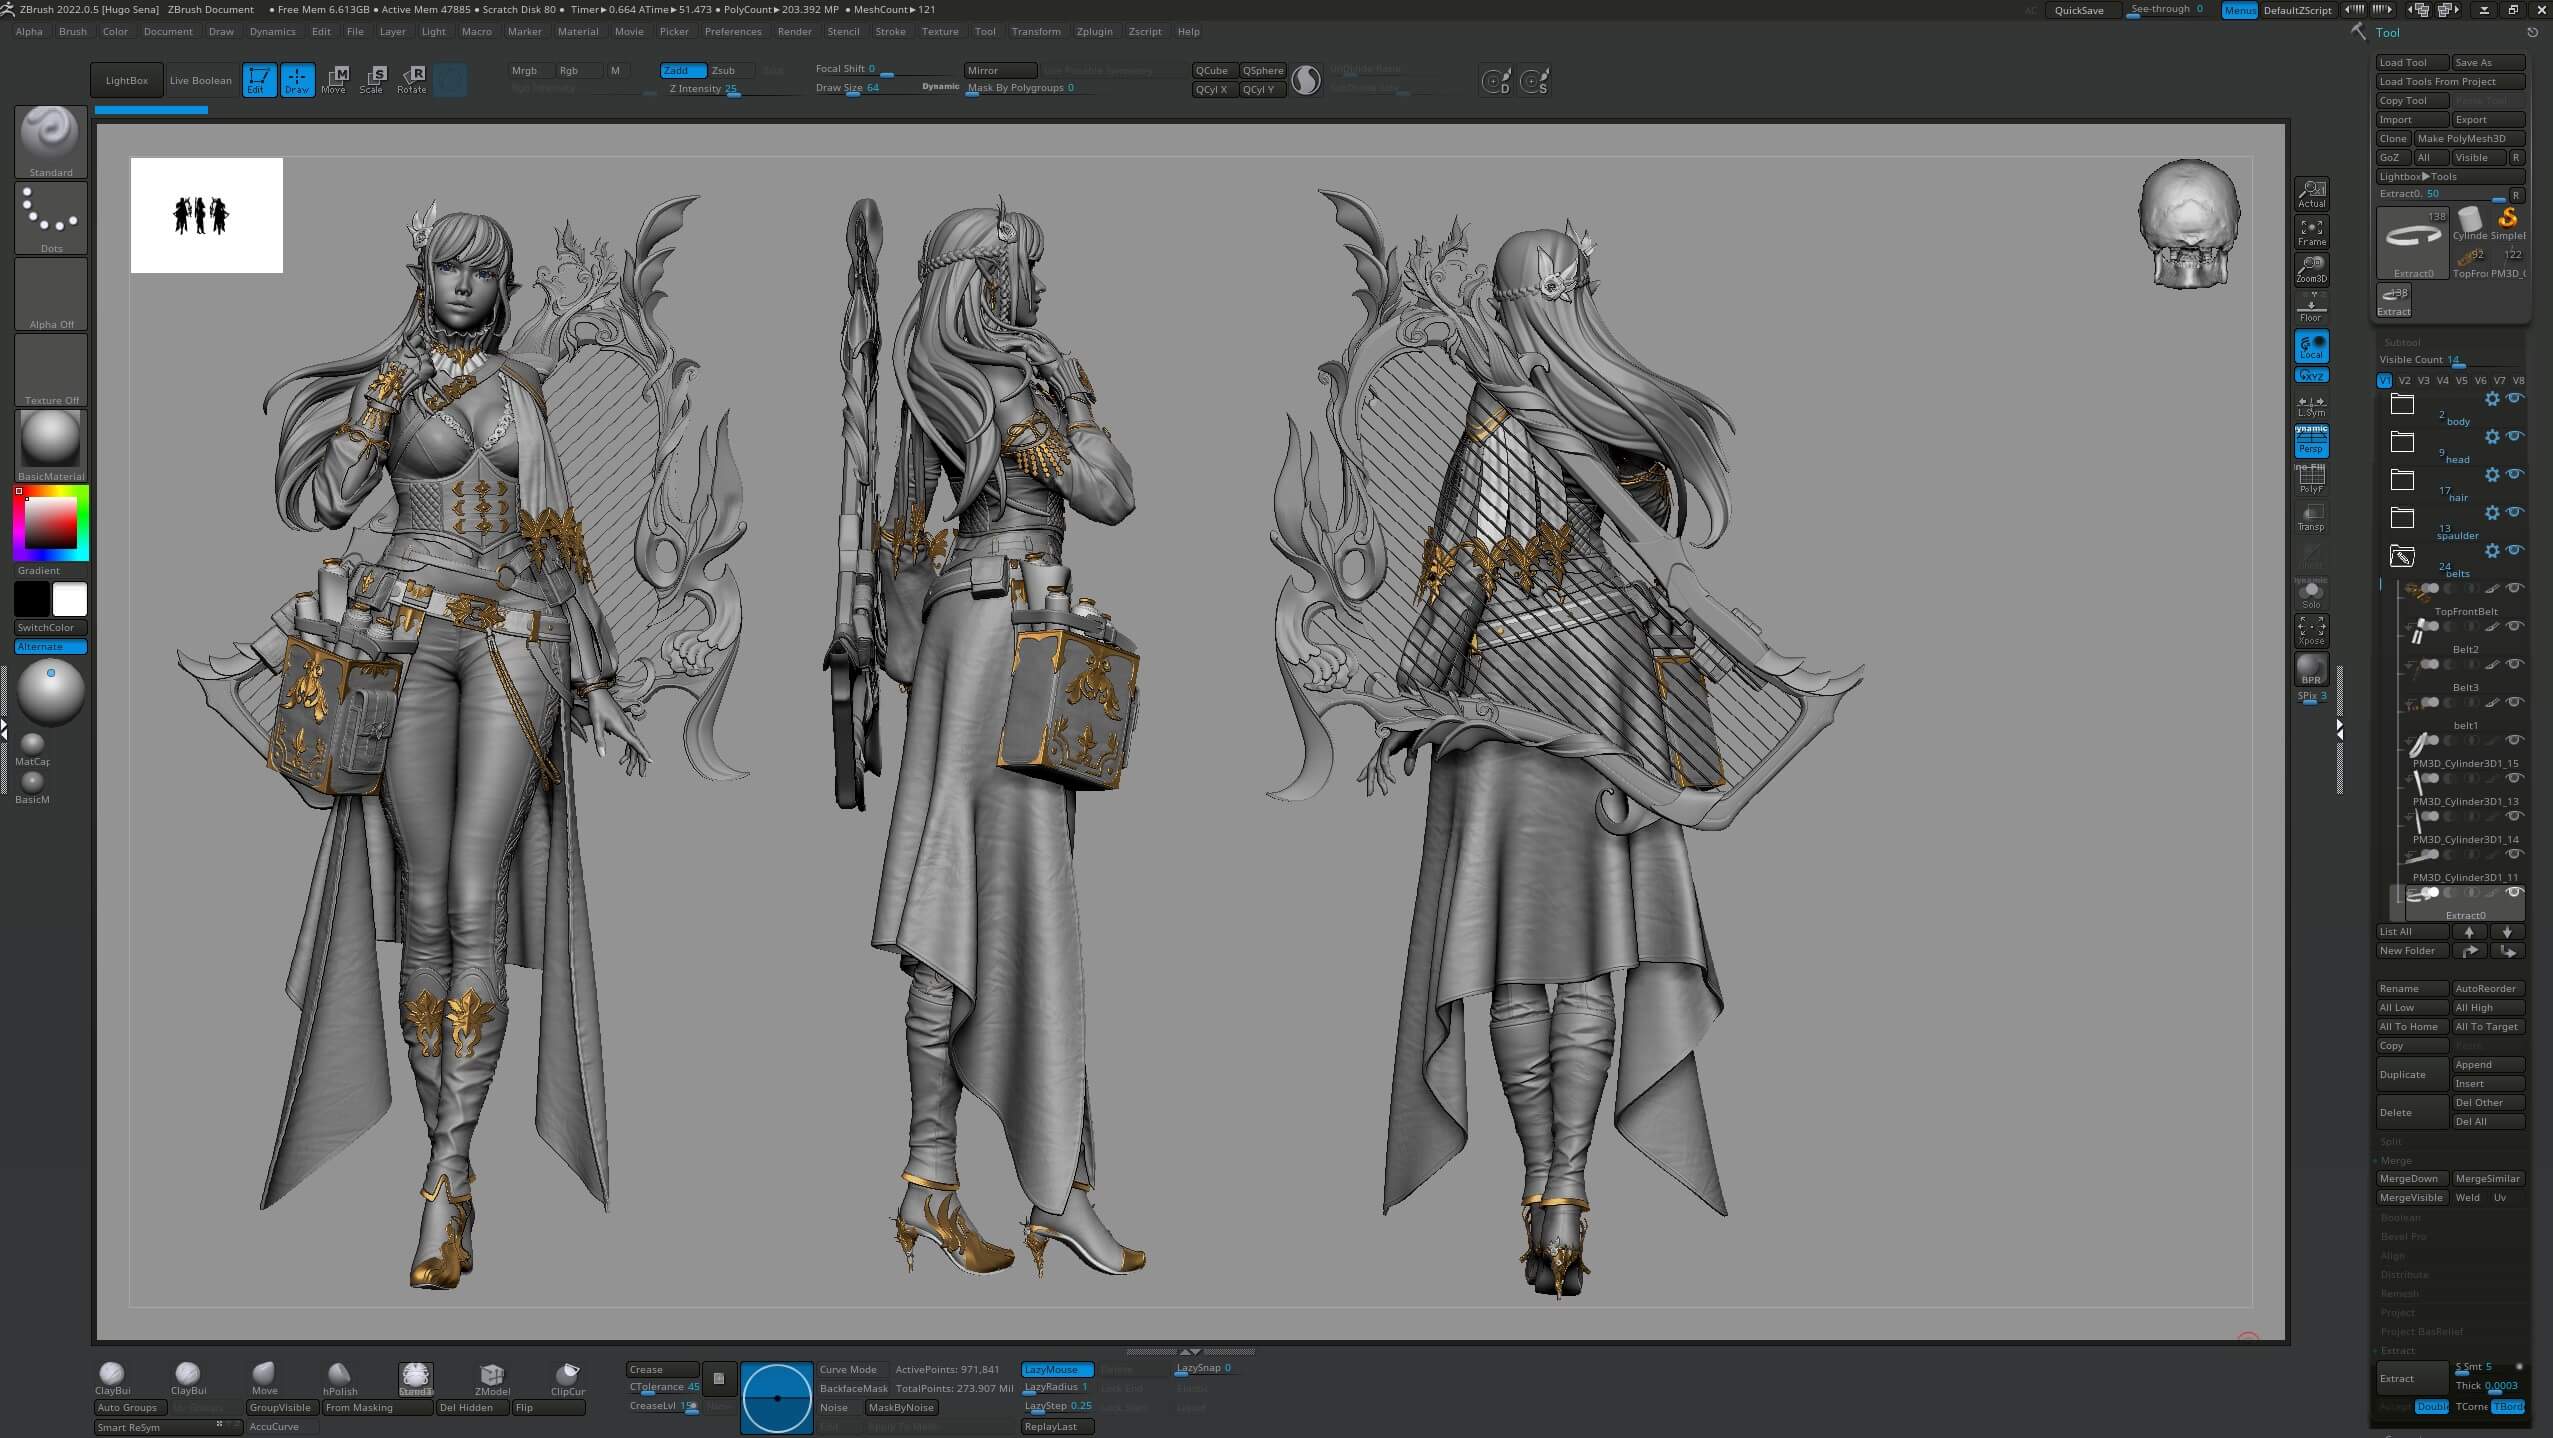Viewport: 2553px width, 1438px height.
Task: Expand the Merge section header
Action: (2396, 1161)
